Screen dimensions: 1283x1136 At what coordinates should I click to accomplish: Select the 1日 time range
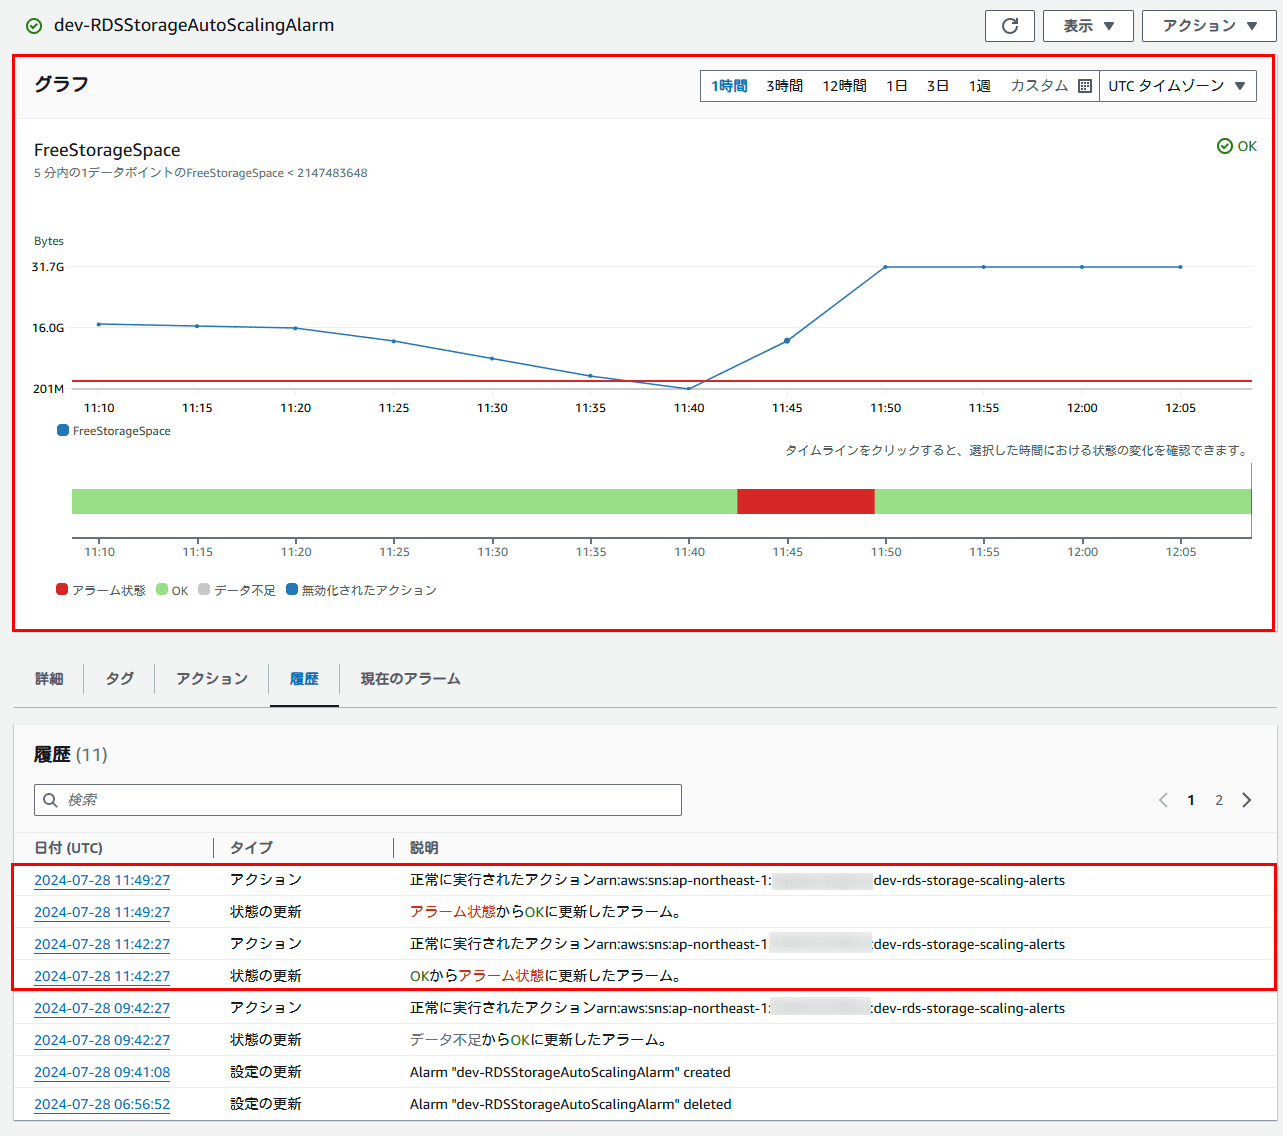(897, 86)
